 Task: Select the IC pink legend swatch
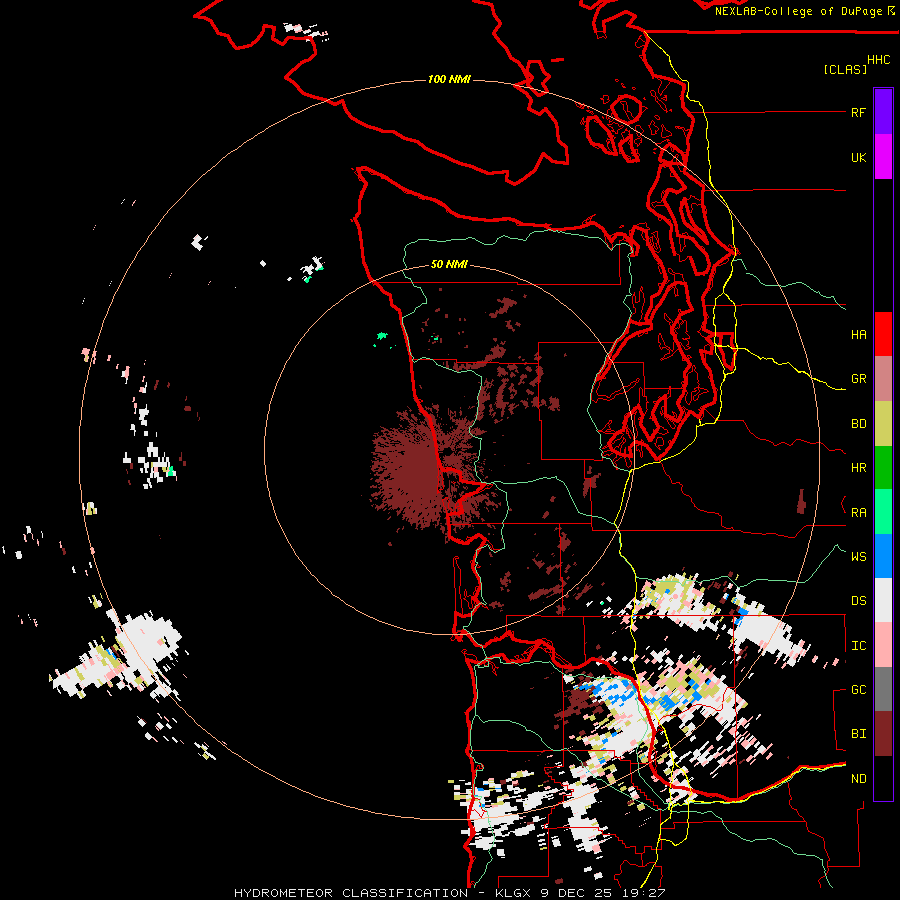(883, 645)
